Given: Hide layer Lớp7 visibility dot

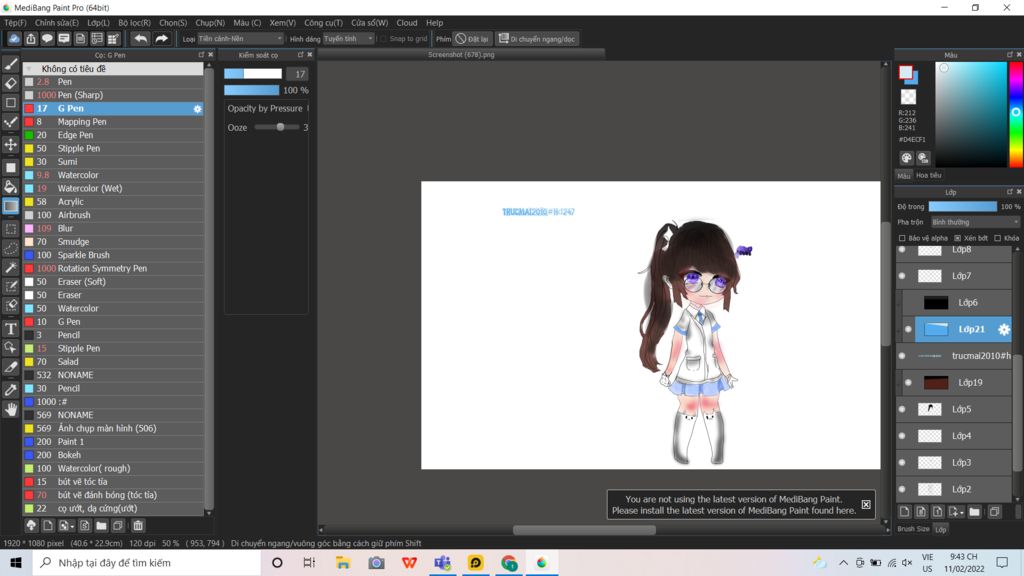Looking at the screenshot, I should click(902, 276).
